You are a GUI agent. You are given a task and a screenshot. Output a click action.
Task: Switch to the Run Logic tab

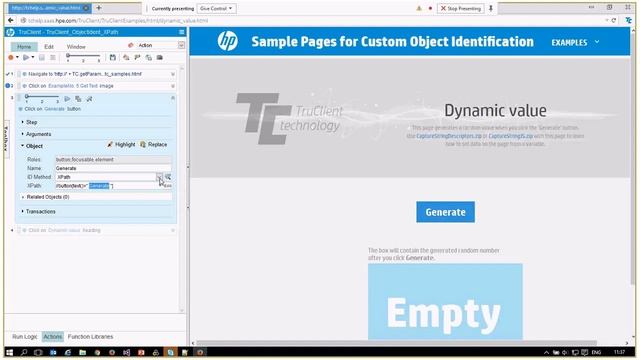click(24, 337)
